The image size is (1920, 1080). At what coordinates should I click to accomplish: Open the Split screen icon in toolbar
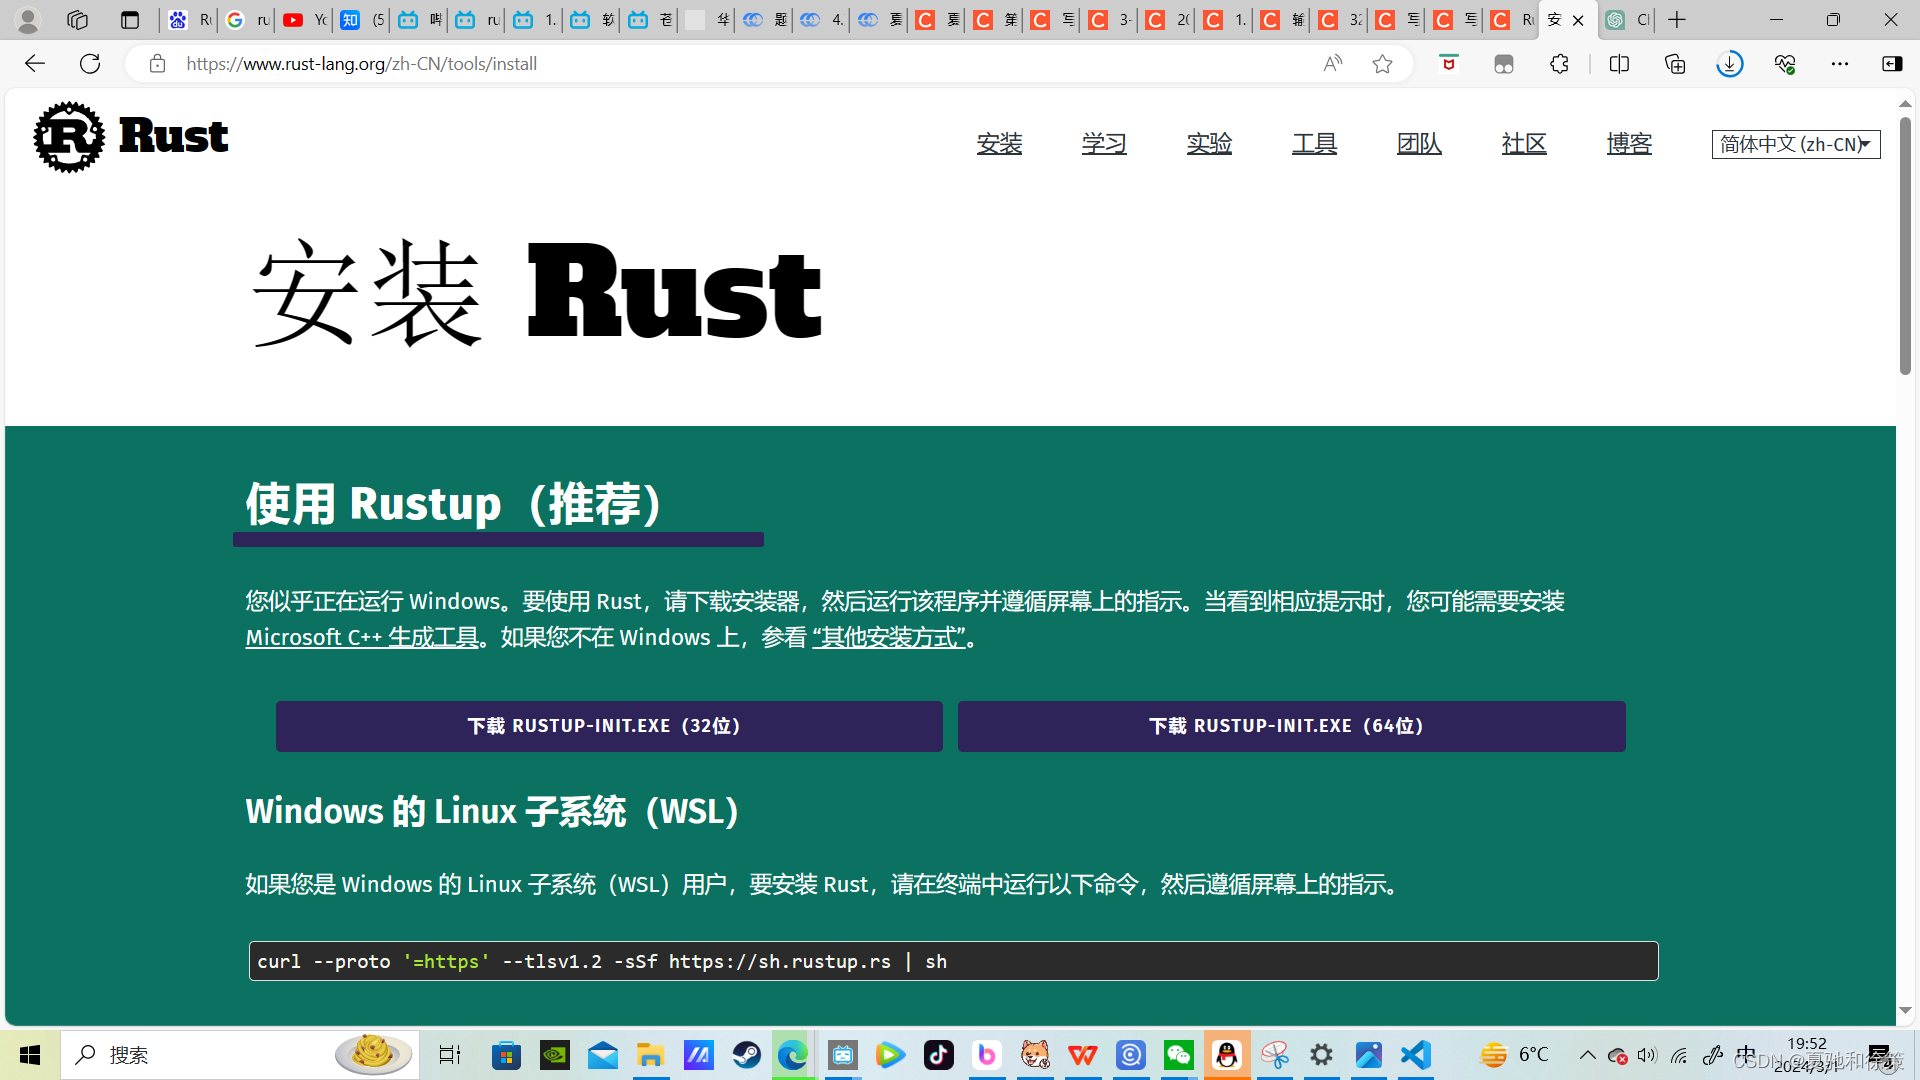click(x=1619, y=63)
